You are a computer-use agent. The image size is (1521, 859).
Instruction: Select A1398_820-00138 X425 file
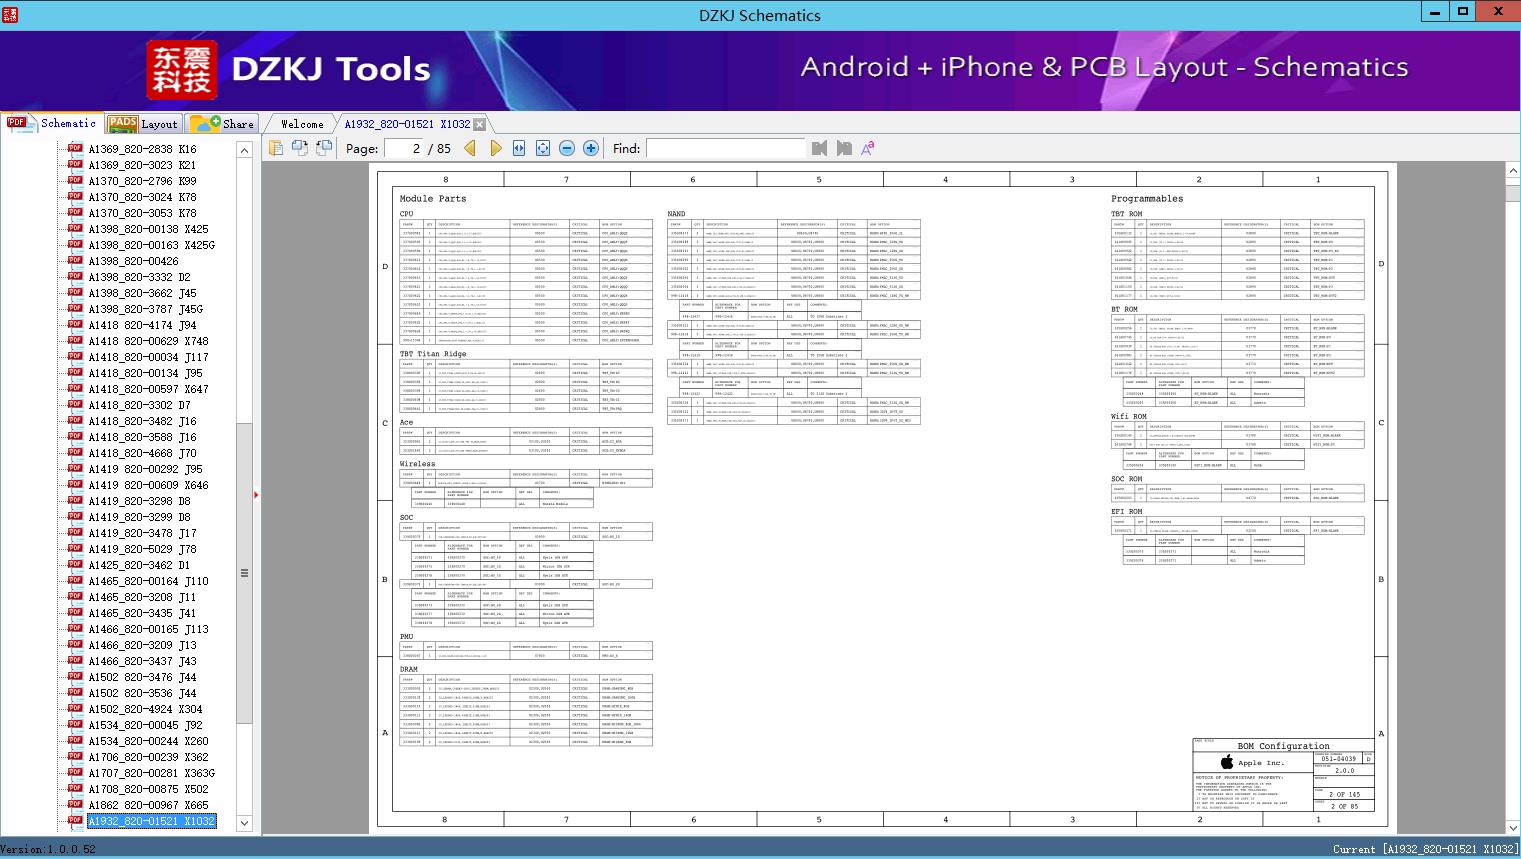(x=148, y=229)
